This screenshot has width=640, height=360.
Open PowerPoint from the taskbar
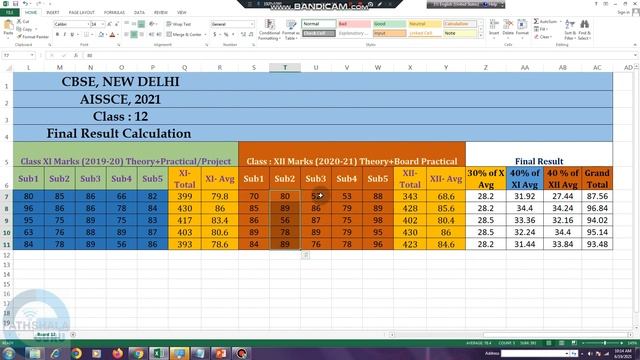pyautogui.click(x=220, y=353)
